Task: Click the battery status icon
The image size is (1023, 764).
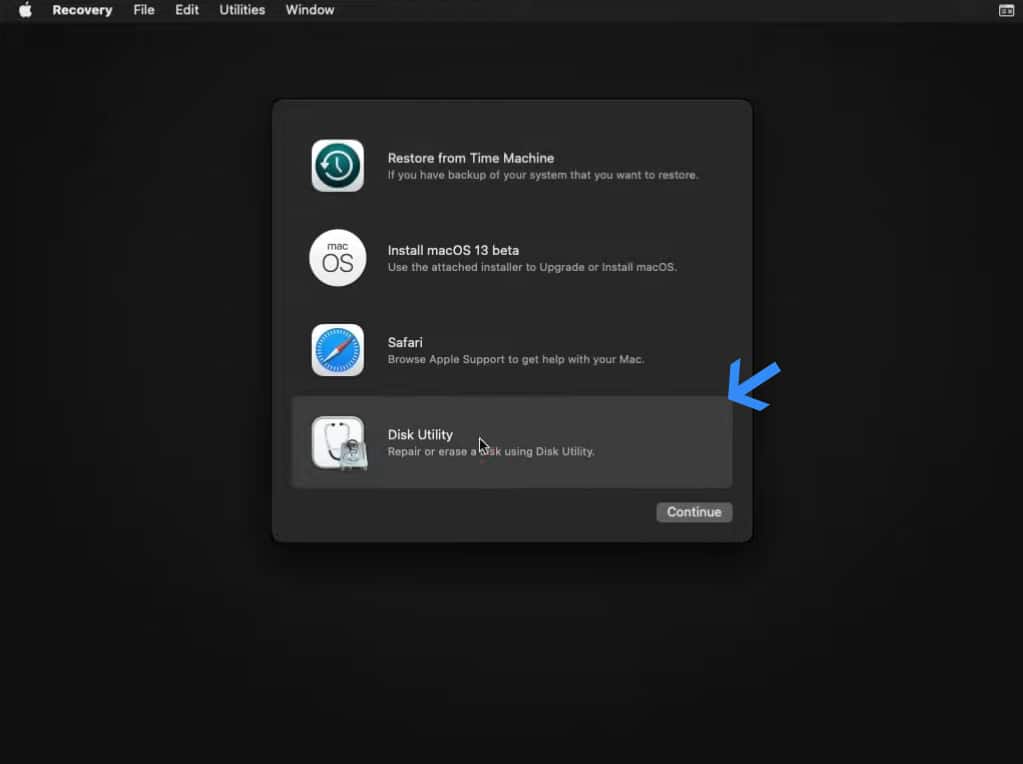Action: (1006, 10)
